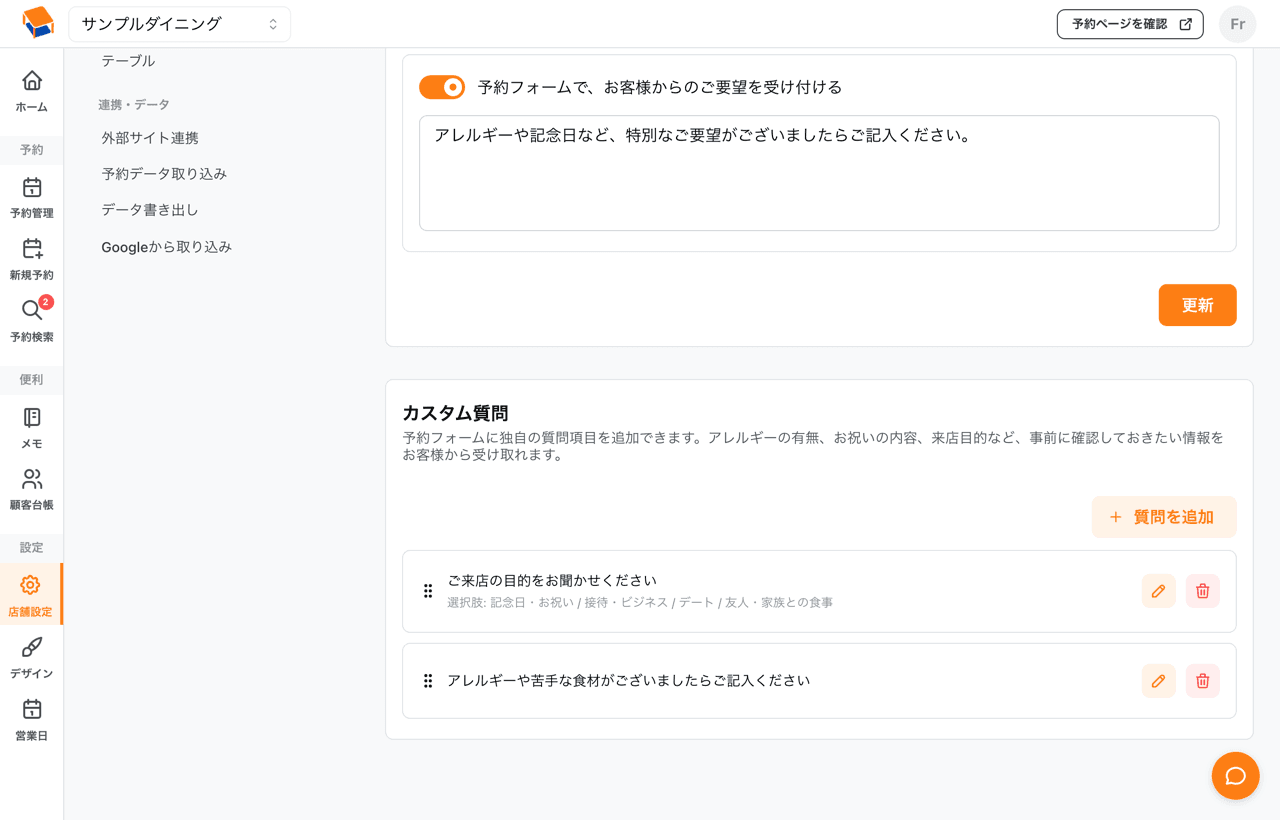
Task: Open the ホーム home icon
Action: coord(32,81)
